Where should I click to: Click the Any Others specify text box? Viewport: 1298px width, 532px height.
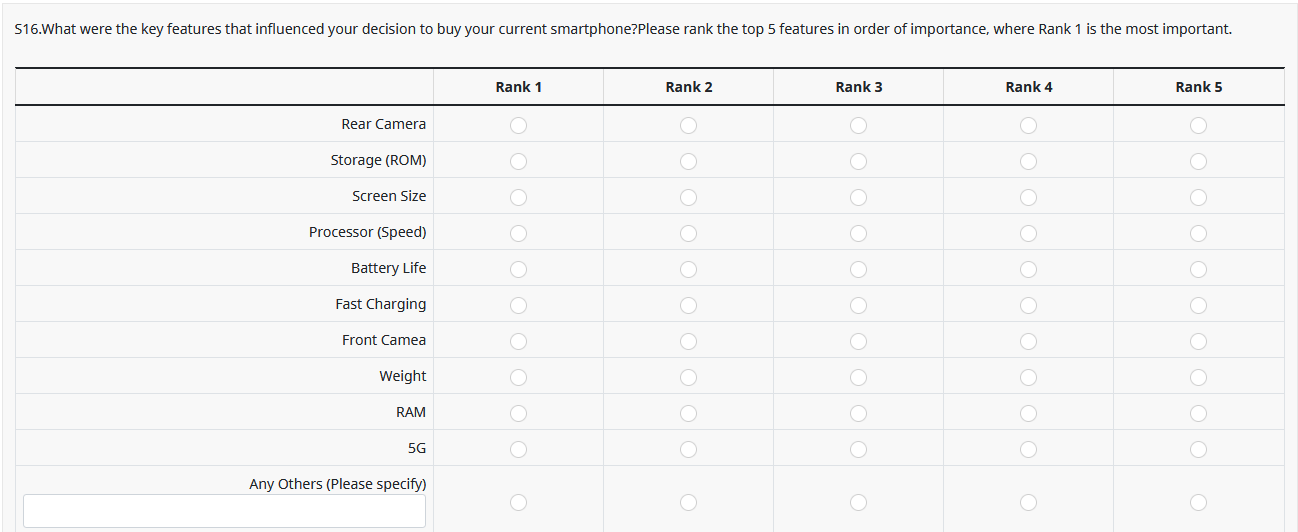[x=224, y=510]
